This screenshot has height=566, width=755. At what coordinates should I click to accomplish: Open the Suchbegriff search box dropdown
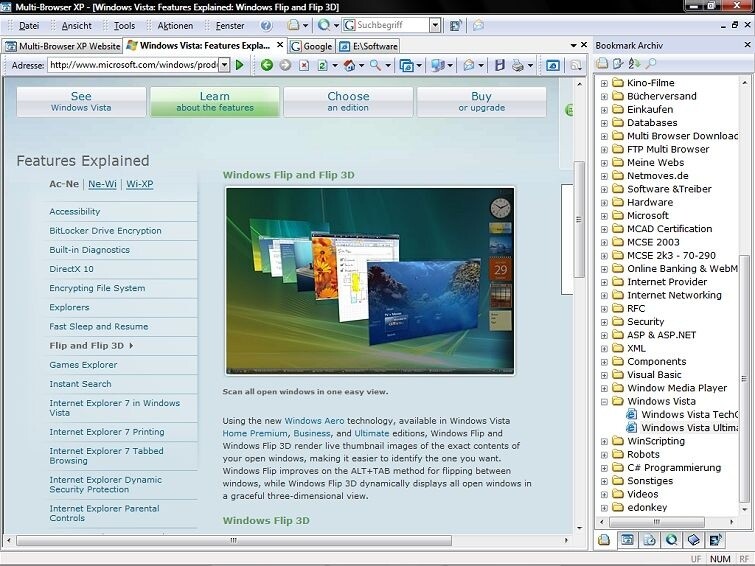point(435,25)
